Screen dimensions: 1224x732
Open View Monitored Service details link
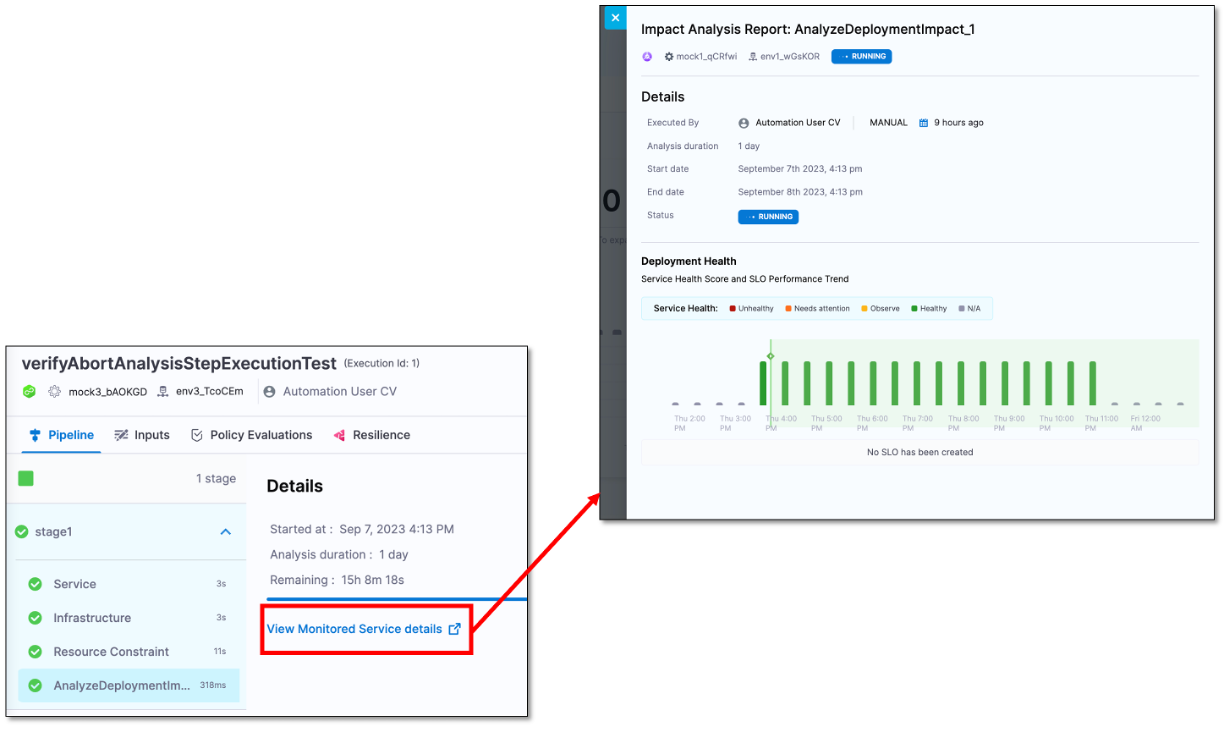354,629
